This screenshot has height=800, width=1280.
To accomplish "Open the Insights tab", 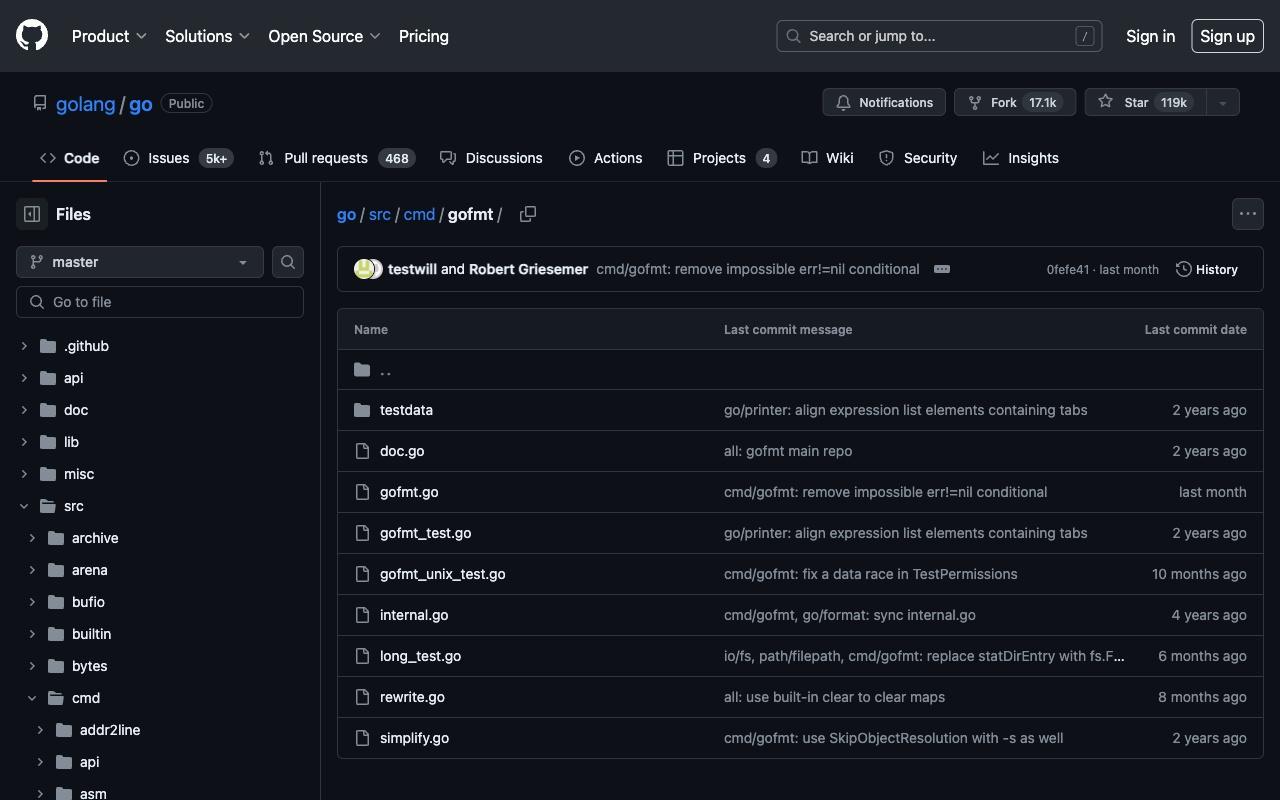I will pos(1021,158).
